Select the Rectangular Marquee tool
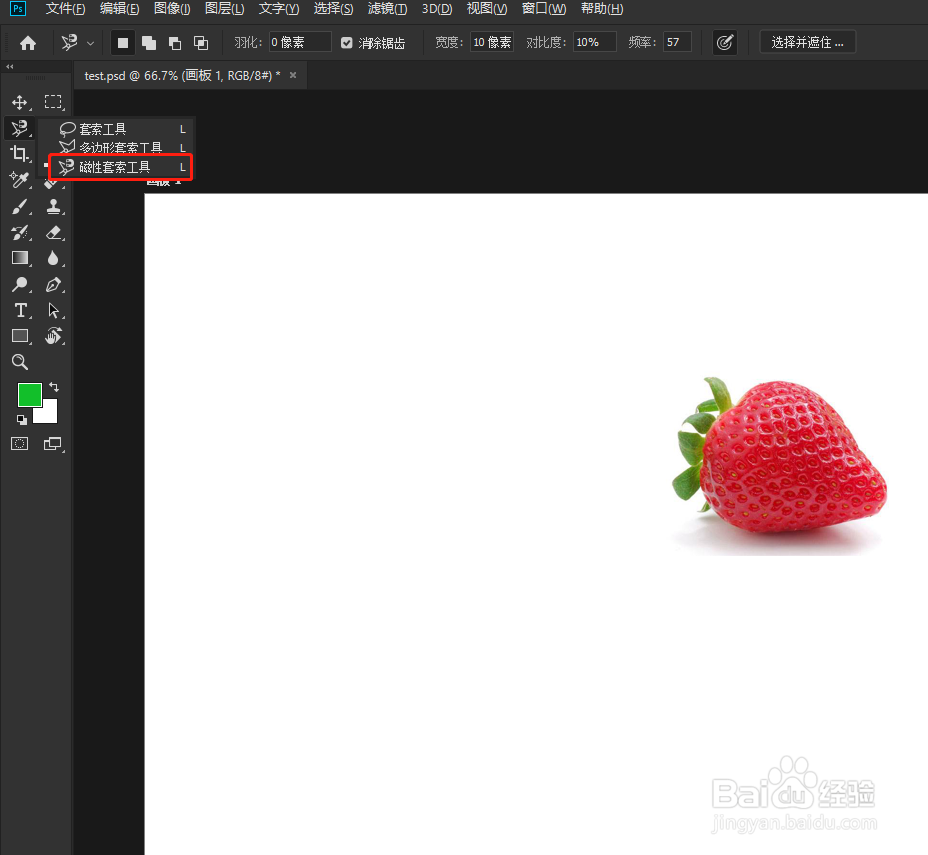Screen dimensions: 928x855 [53, 102]
